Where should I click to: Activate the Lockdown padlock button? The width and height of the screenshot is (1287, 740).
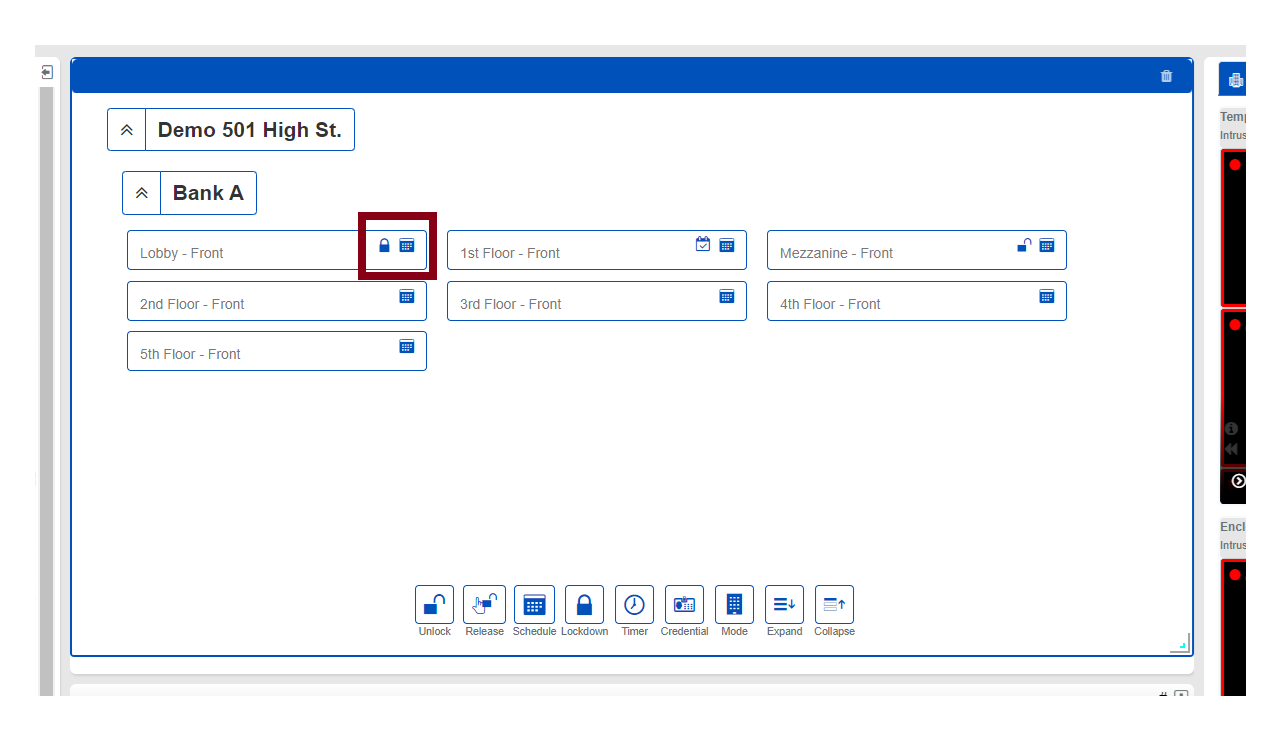tap(584, 605)
